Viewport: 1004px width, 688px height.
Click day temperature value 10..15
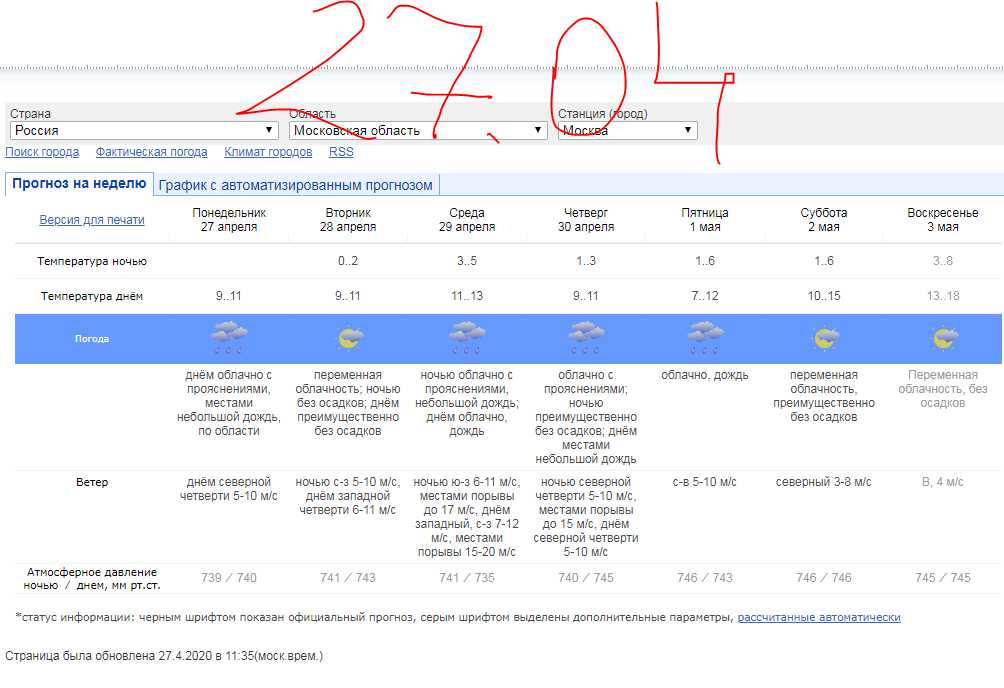pyautogui.click(x=824, y=296)
